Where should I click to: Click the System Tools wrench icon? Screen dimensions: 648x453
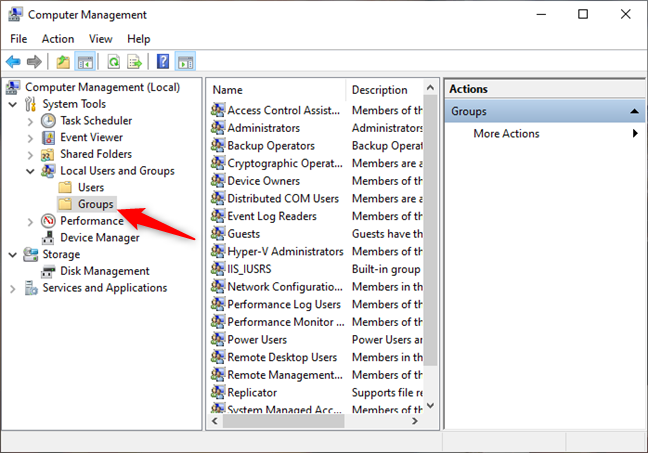point(31,104)
